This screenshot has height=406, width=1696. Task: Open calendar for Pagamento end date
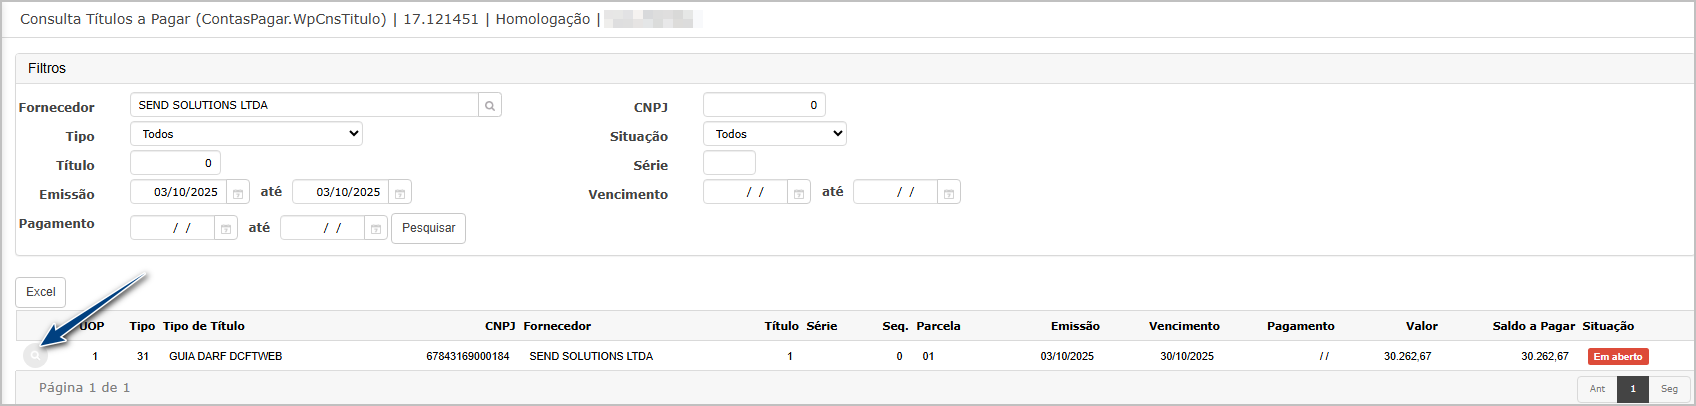tap(376, 229)
